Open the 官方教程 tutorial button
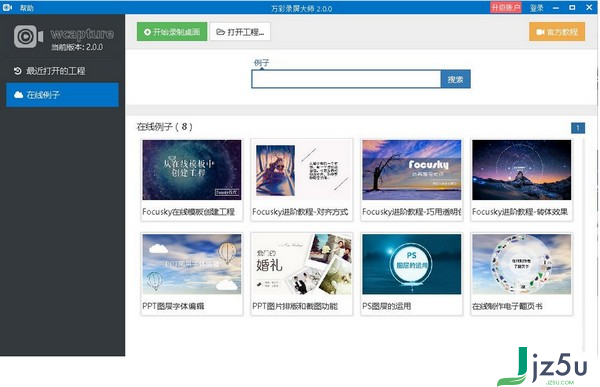The height and width of the screenshot is (387, 600). [557, 32]
